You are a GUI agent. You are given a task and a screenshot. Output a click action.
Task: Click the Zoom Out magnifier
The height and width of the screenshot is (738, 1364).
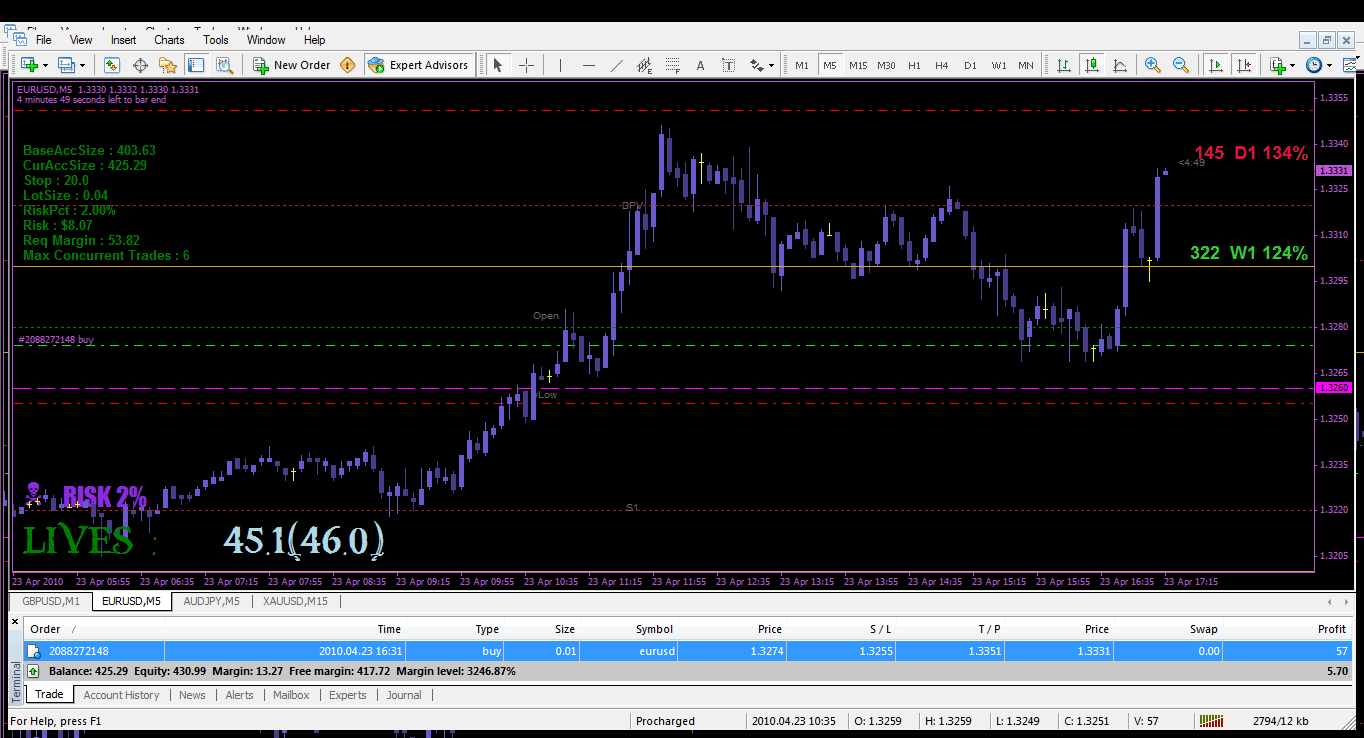coord(1181,65)
